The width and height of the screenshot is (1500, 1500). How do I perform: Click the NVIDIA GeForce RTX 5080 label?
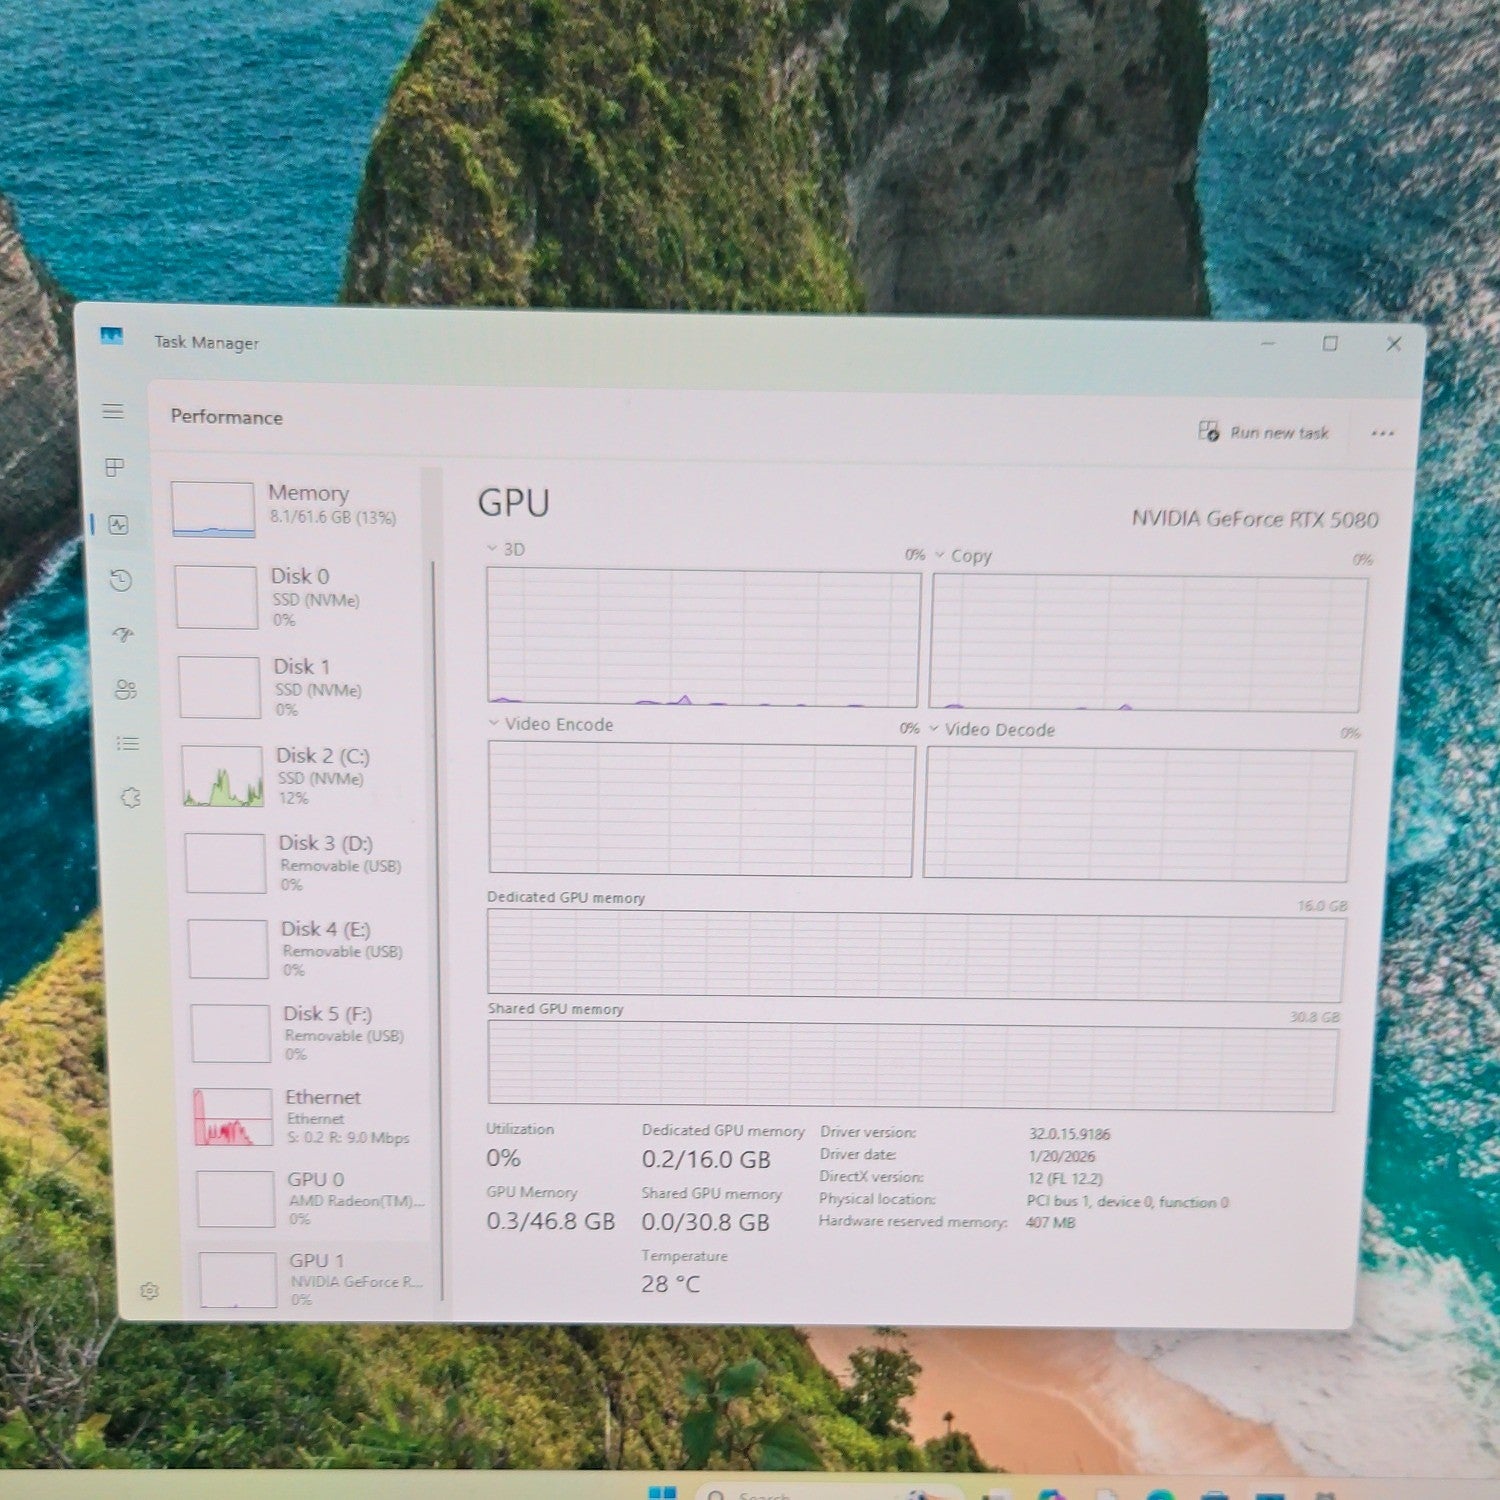(1255, 519)
